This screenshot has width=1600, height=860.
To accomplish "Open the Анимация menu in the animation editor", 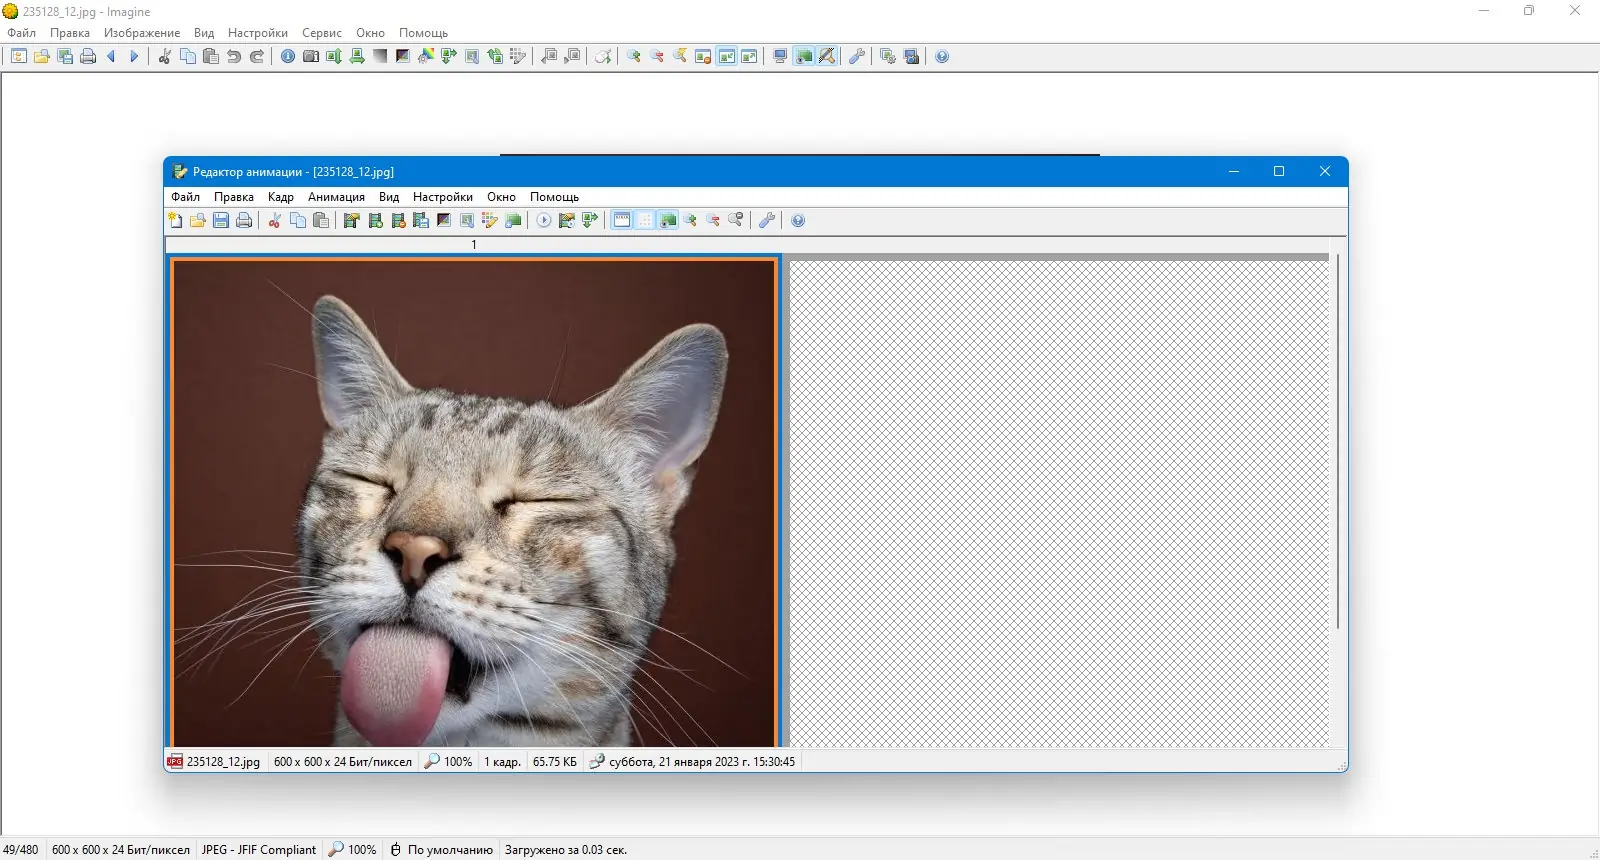I will (x=336, y=197).
